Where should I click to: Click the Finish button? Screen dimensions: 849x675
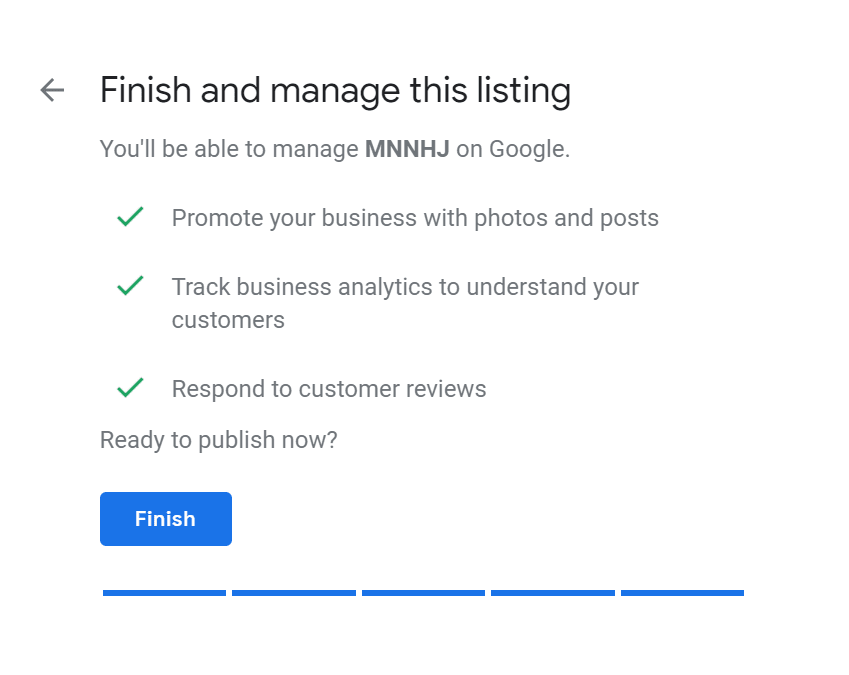point(166,519)
